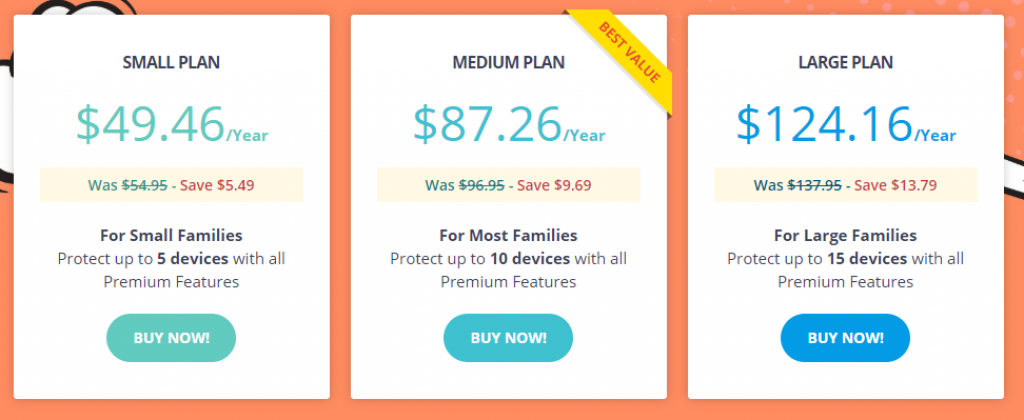Click the Save $9.69 discount banner
Screen dimensions: 1024x420
point(509,185)
